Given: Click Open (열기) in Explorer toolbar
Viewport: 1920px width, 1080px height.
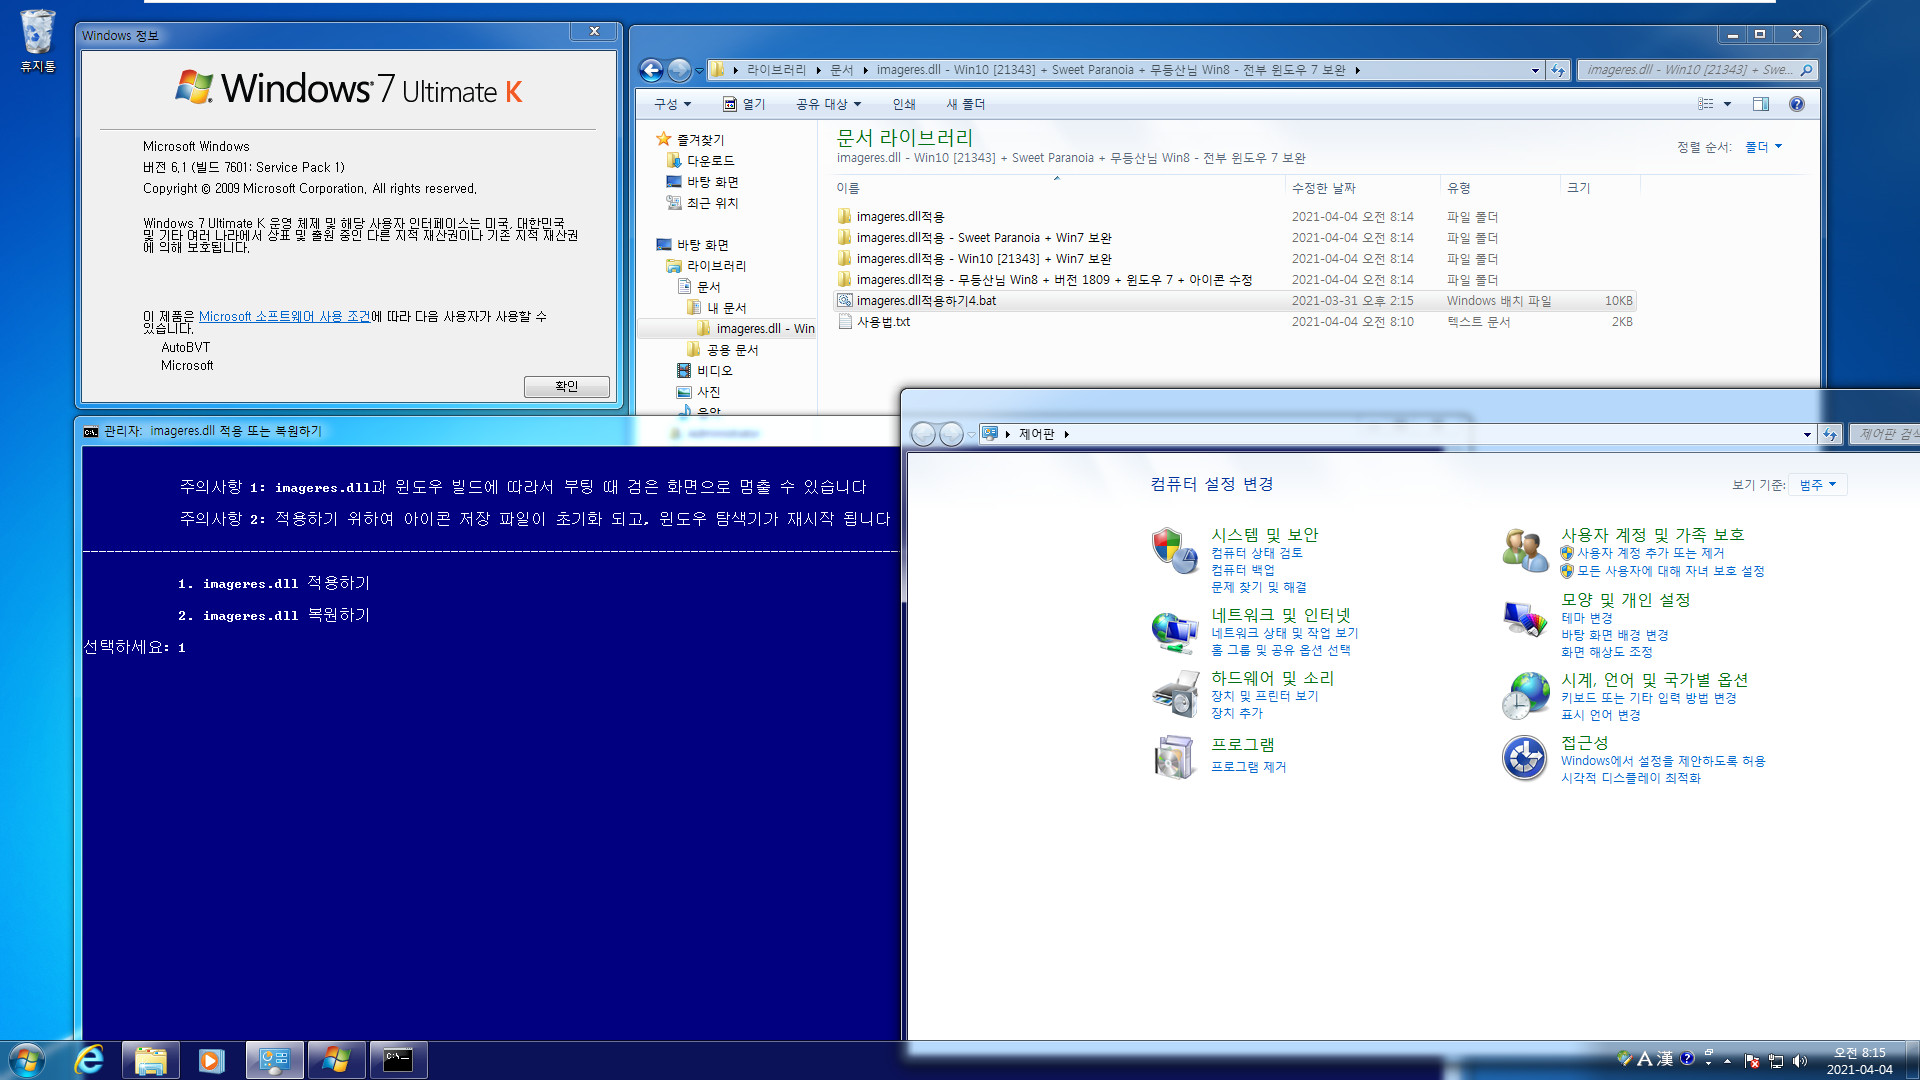Looking at the screenshot, I should (x=744, y=104).
